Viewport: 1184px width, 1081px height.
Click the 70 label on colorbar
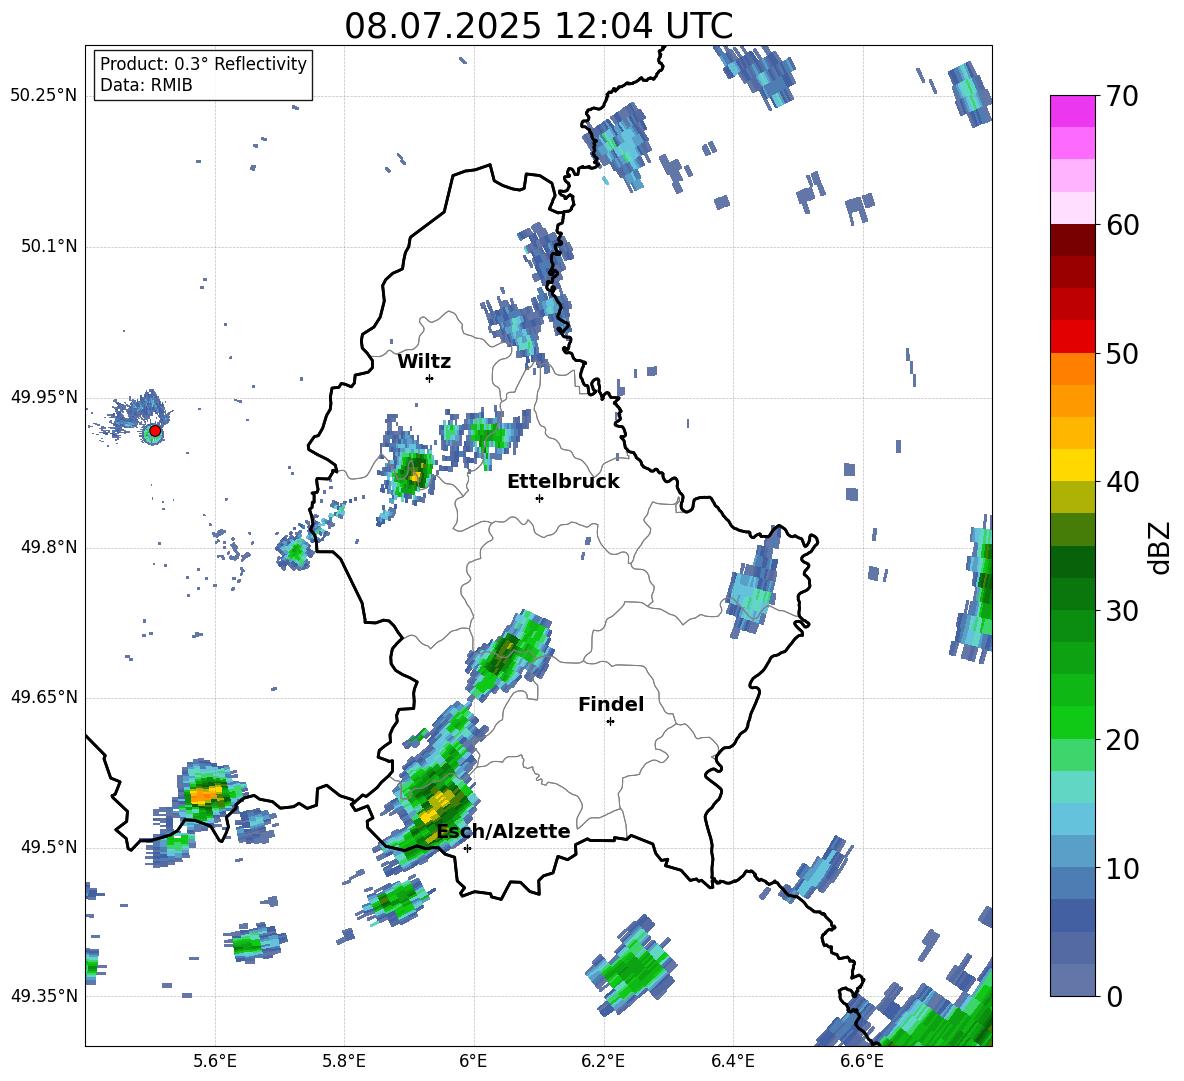pyautogui.click(x=1122, y=97)
